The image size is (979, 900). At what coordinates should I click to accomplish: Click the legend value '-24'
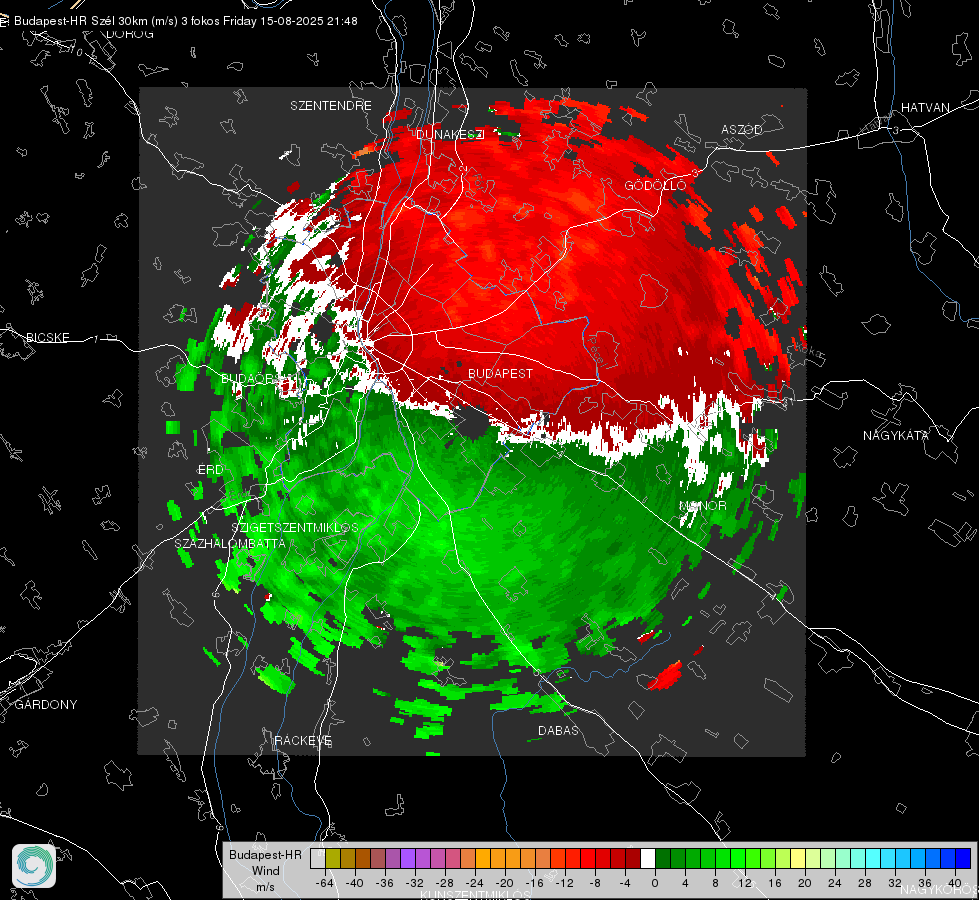475,883
